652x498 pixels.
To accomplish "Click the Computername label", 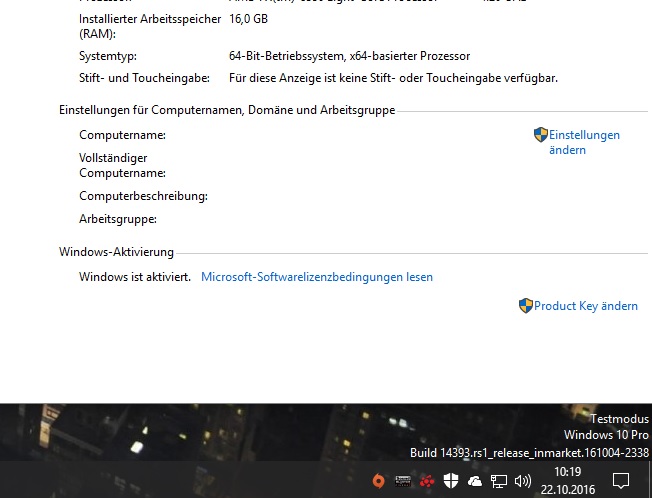I will click(122, 135).
